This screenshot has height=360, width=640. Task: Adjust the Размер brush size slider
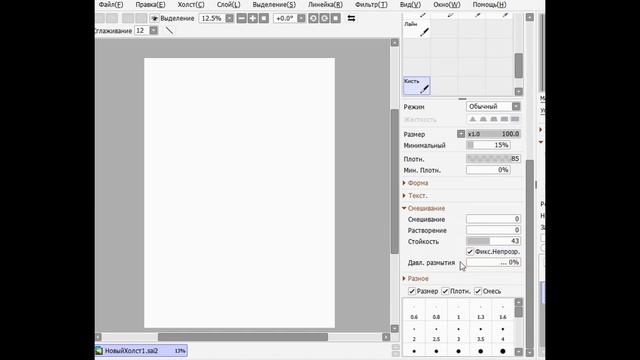point(493,134)
